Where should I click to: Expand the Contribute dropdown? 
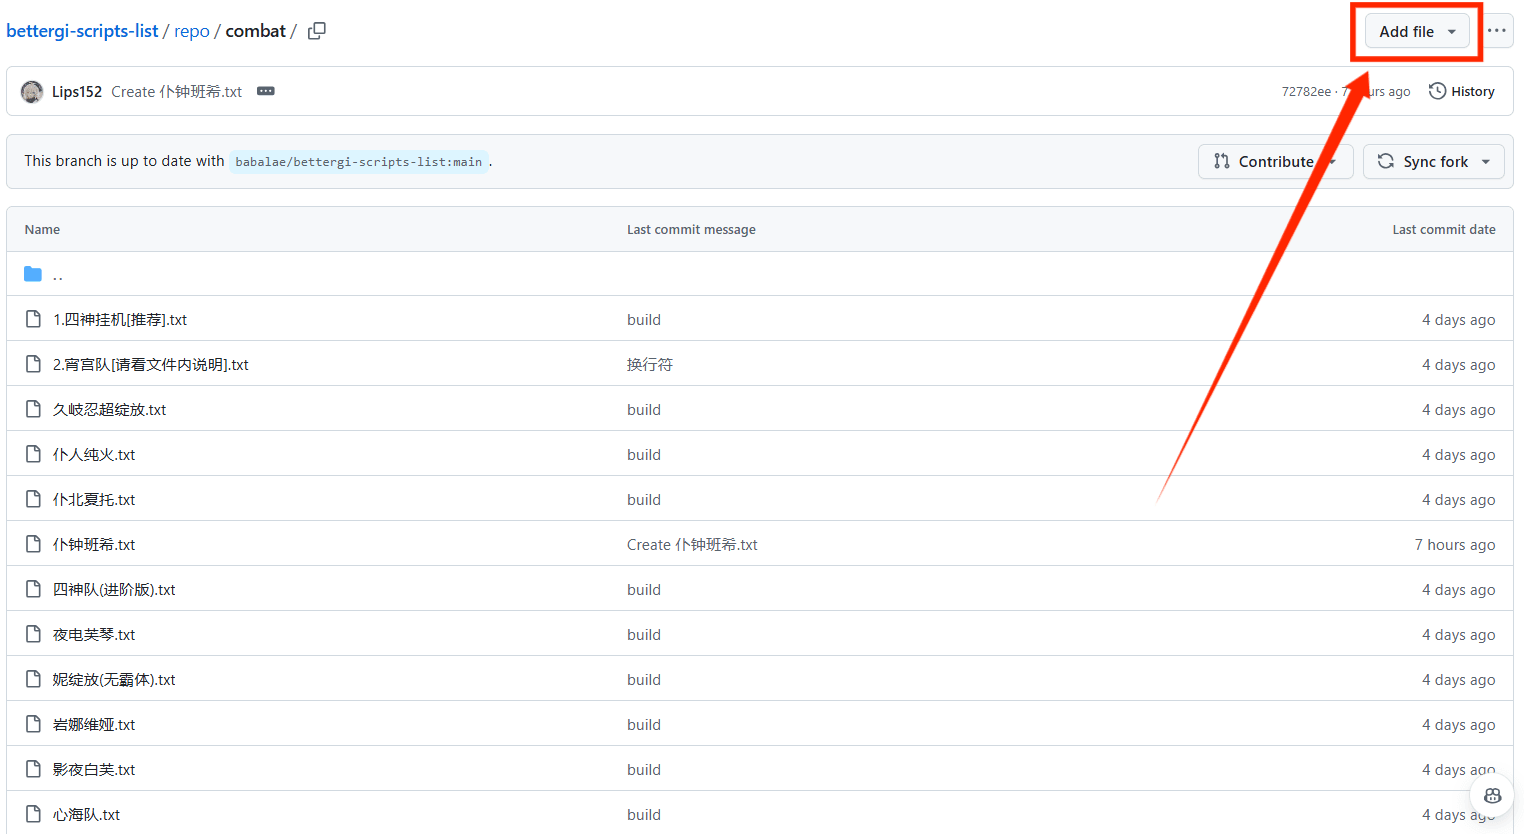(1275, 161)
